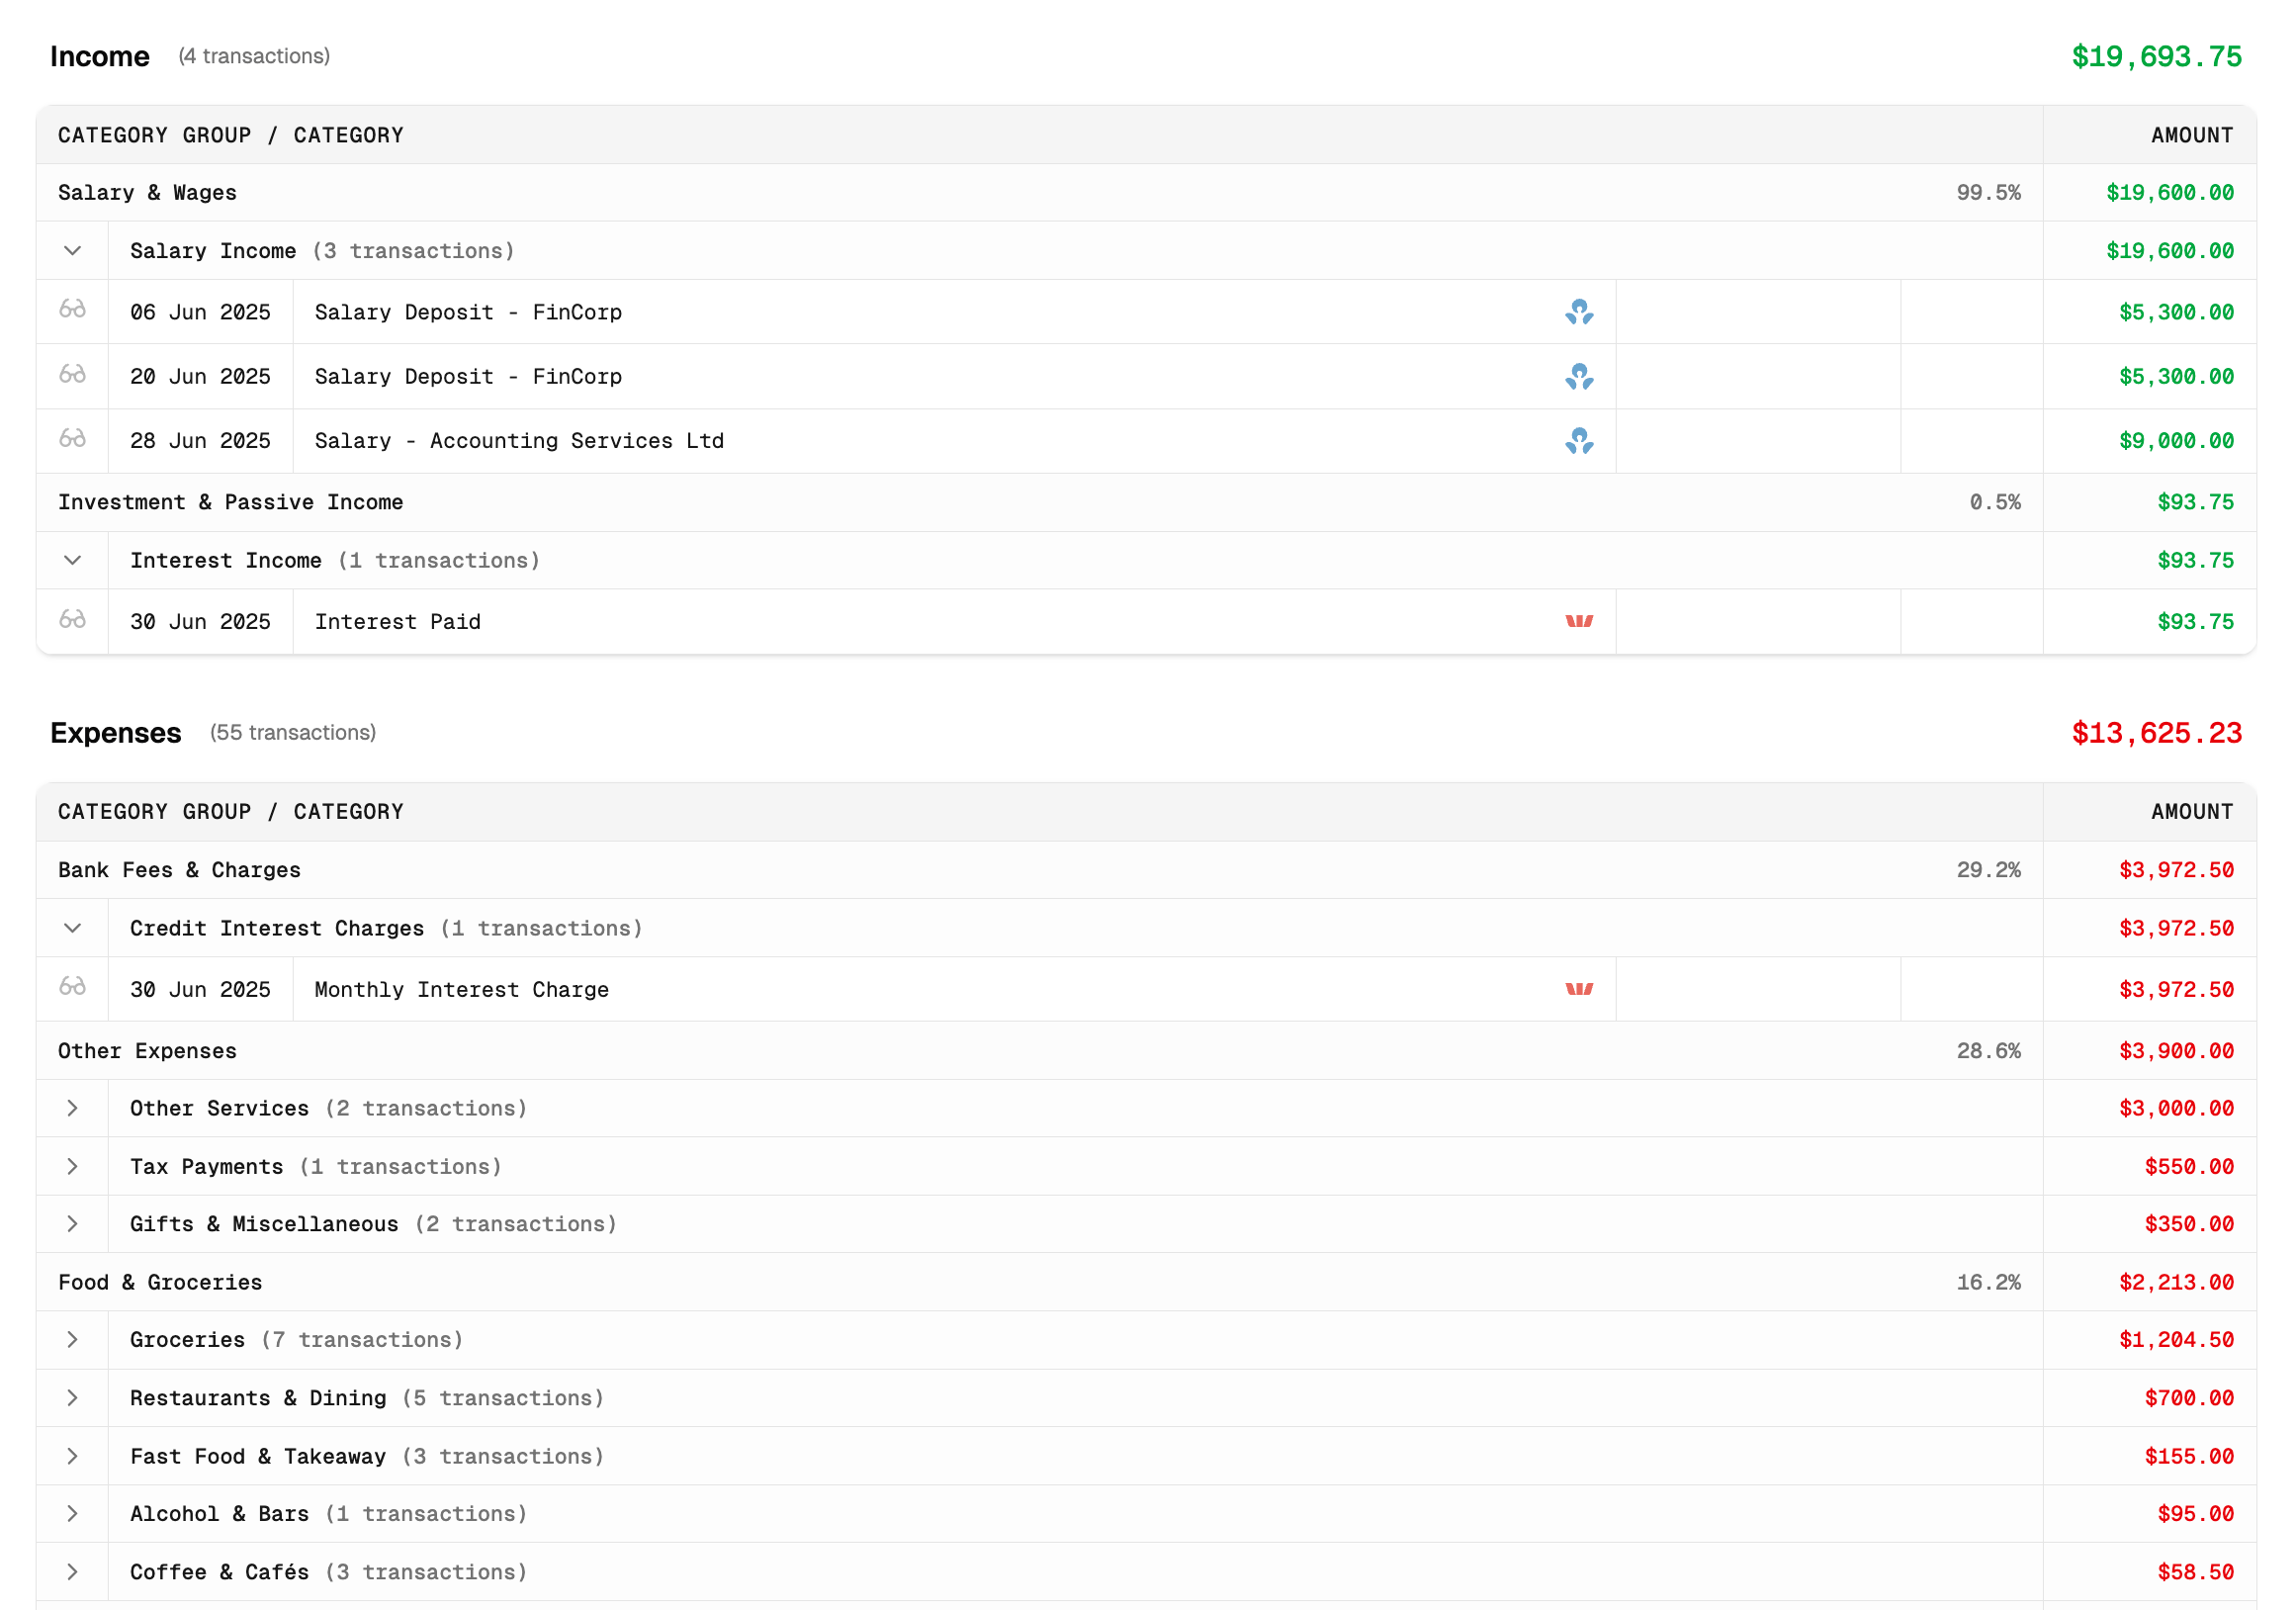The height and width of the screenshot is (1610, 2296).
Task: Click the Westpac logo beside Interest Paid
Action: [x=1580, y=621]
